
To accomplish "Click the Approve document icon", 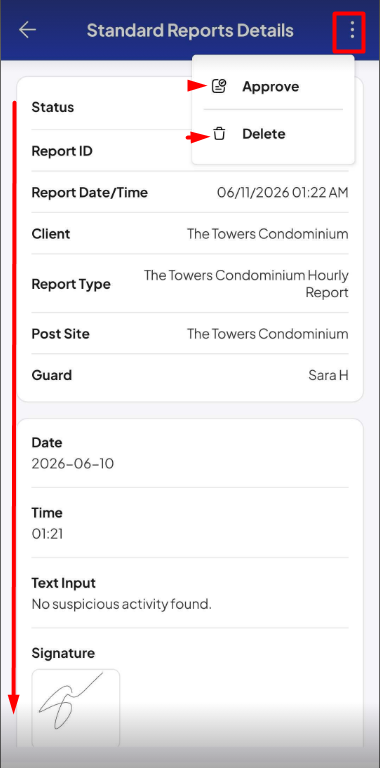I will pos(219,87).
